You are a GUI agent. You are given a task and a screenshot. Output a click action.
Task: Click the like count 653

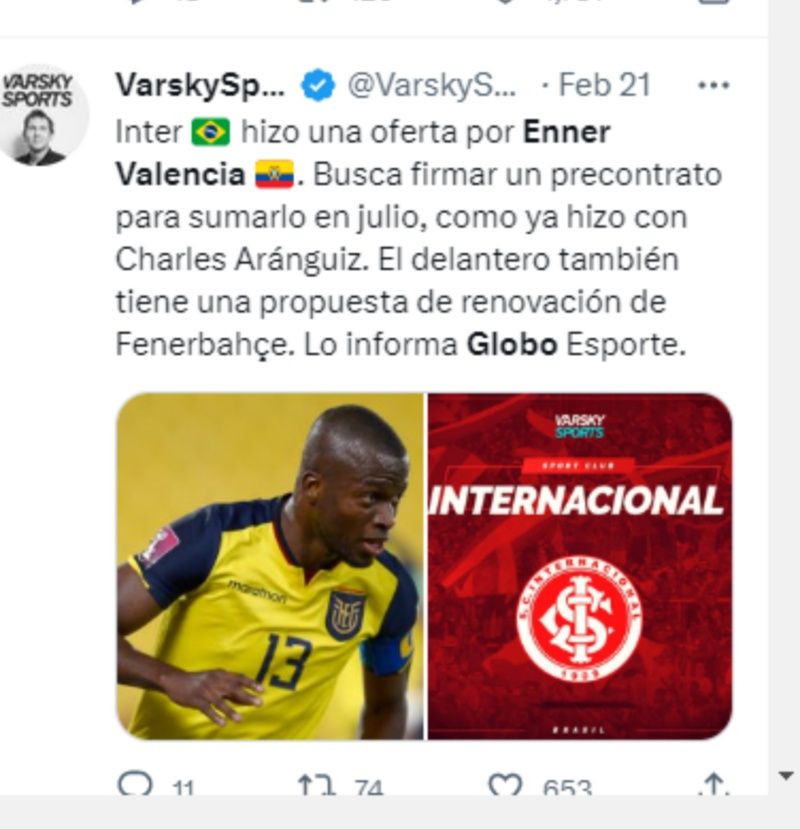pos(567,788)
